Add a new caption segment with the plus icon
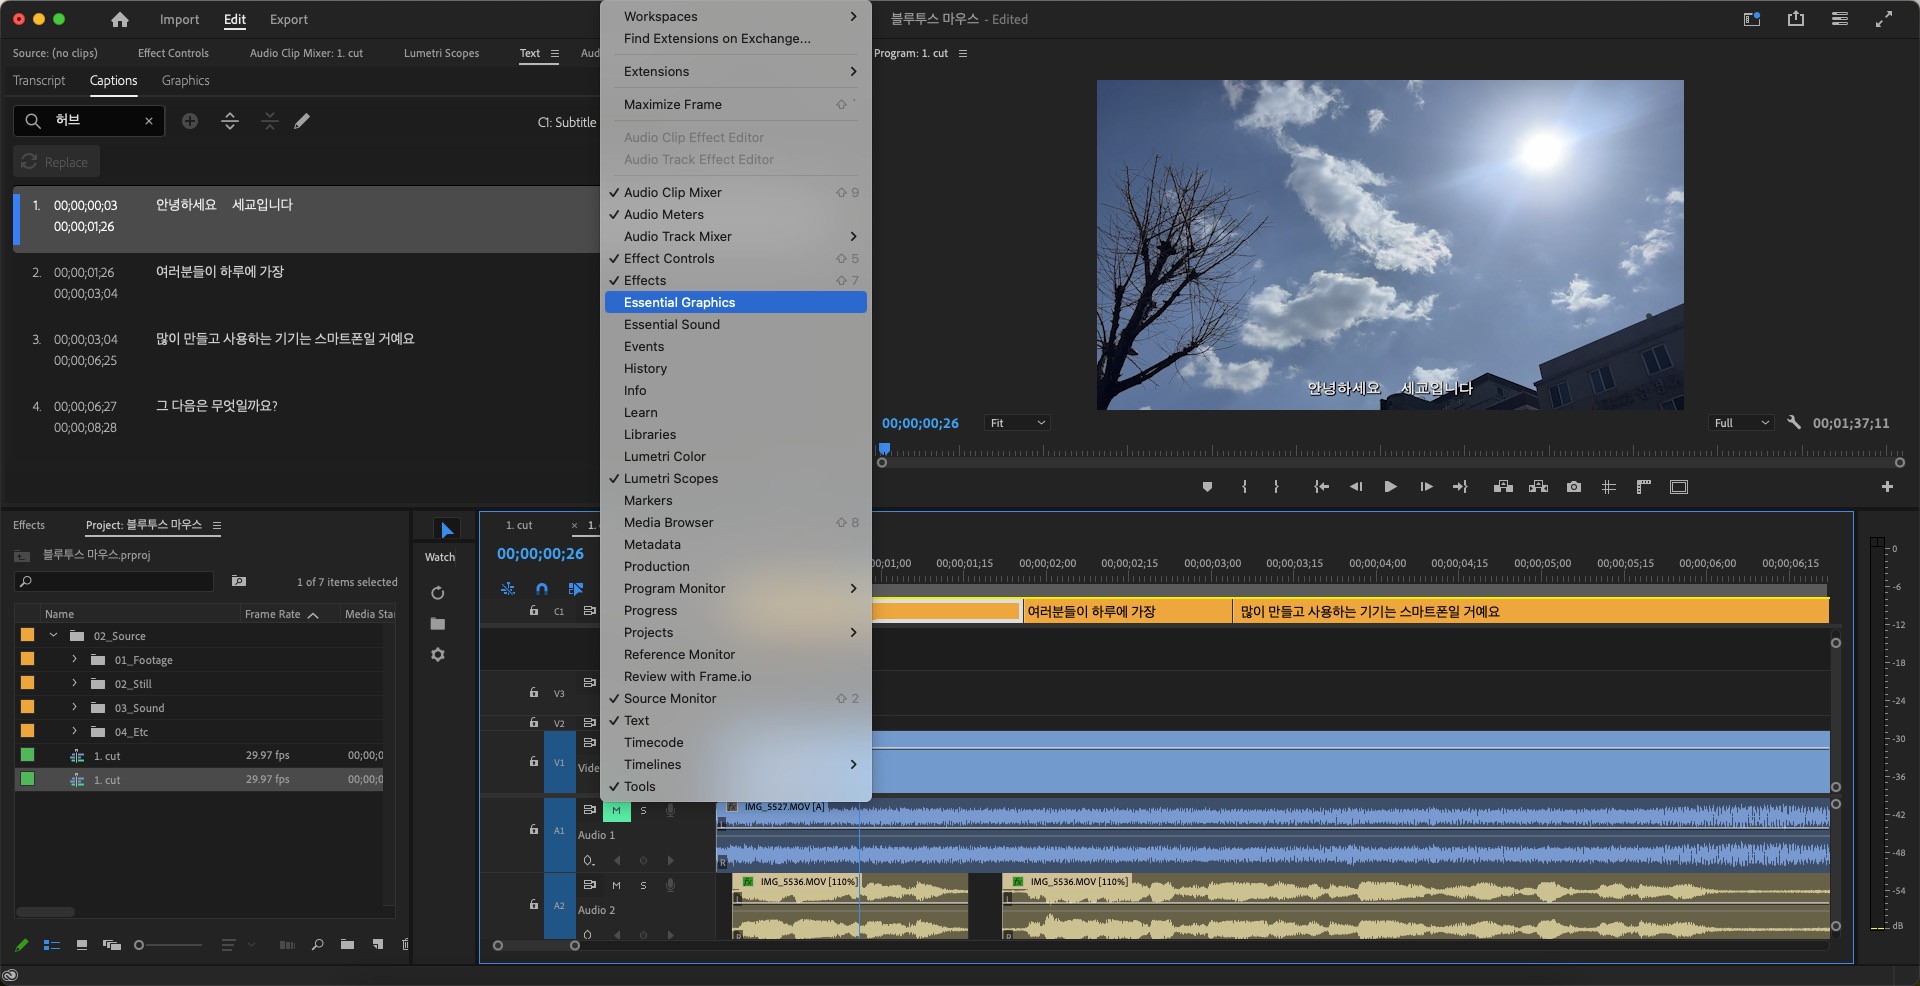Screen dimensions: 1920x986 tap(190, 121)
